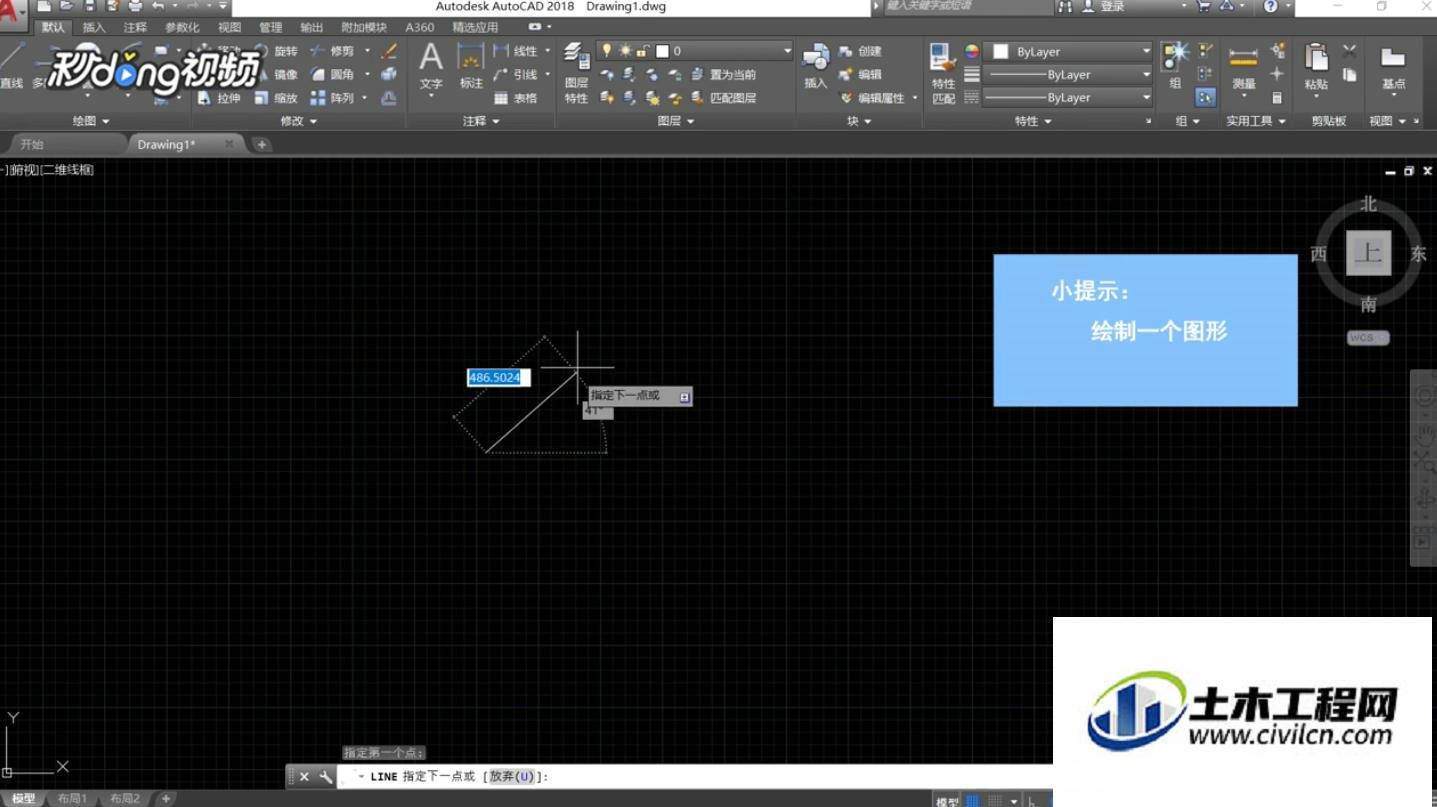The width and height of the screenshot is (1437, 807).
Task: Switch to Layout1 (布局1) tab
Action: pos(71,799)
